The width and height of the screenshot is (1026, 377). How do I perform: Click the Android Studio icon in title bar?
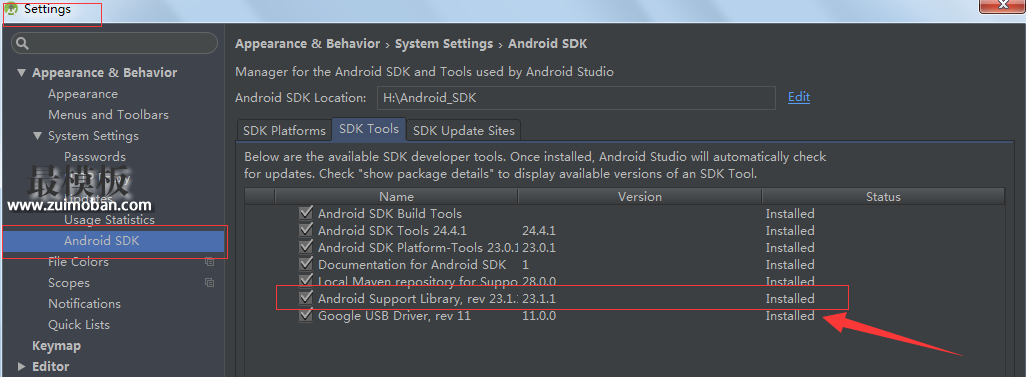pyautogui.click(x=11, y=9)
